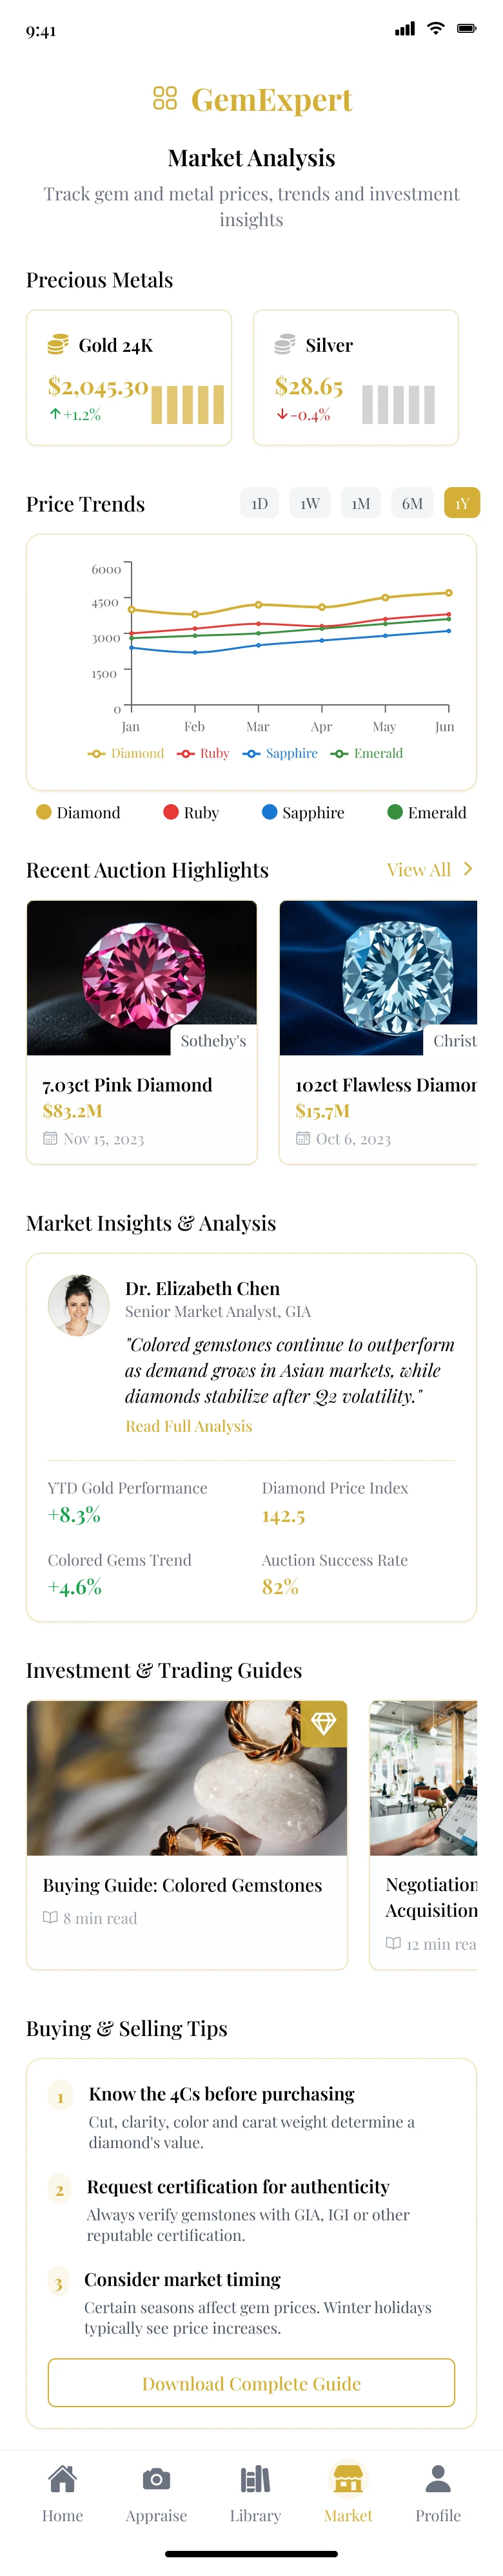Switch to the Market tab
The width and height of the screenshot is (503, 2576).
[348, 2490]
